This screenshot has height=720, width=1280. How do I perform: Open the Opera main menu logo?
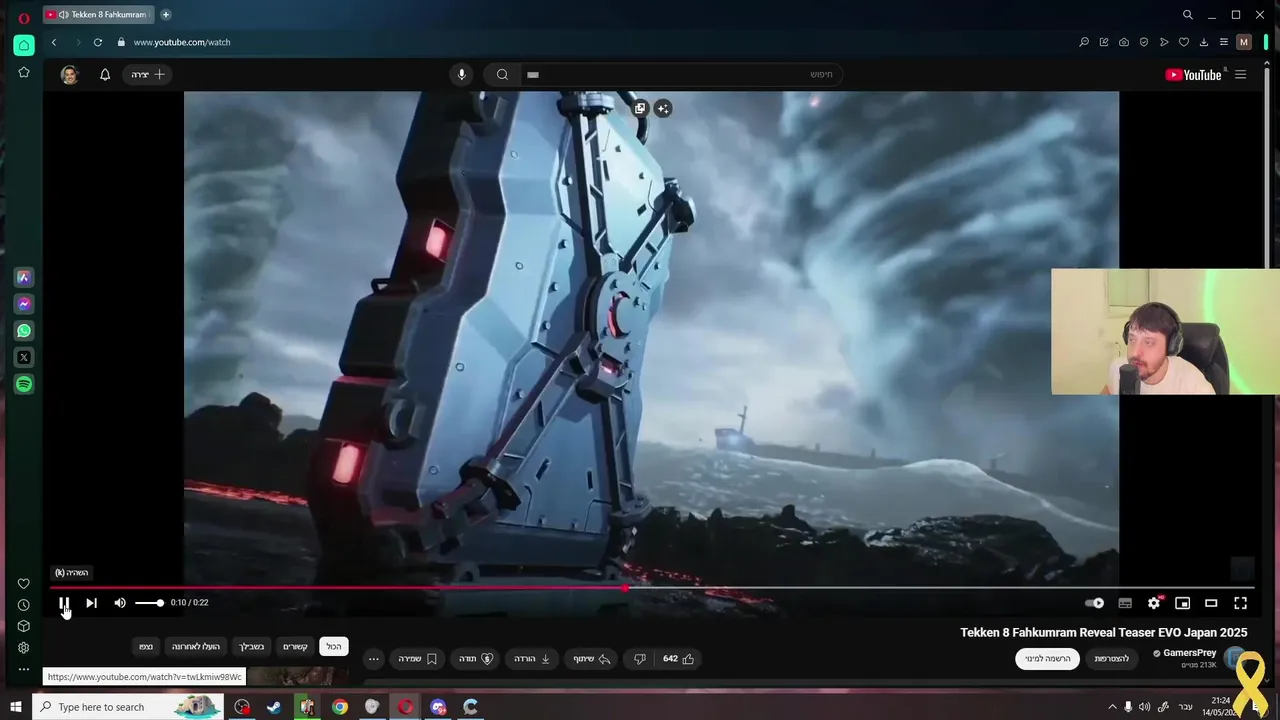click(x=23, y=17)
